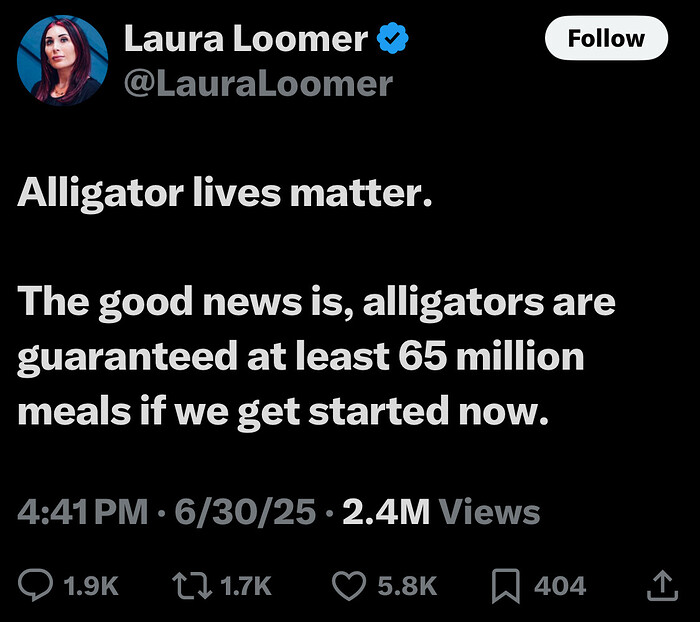The width and height of the screenshot is (700, 622).
Task: Click the @LauraLoomer handle
Action: click(x=258, y=84)
